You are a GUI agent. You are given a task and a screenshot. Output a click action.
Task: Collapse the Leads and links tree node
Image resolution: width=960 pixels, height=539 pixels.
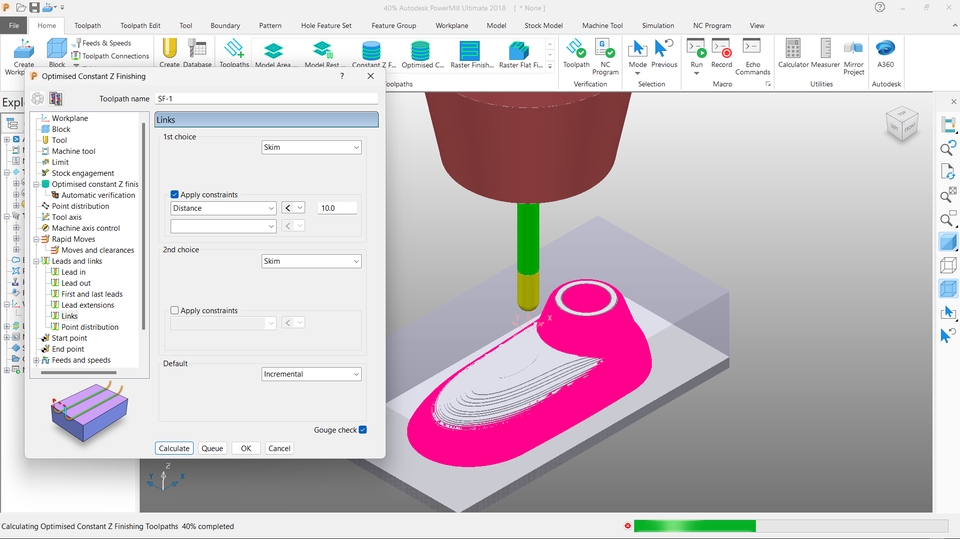coord(36,261)
